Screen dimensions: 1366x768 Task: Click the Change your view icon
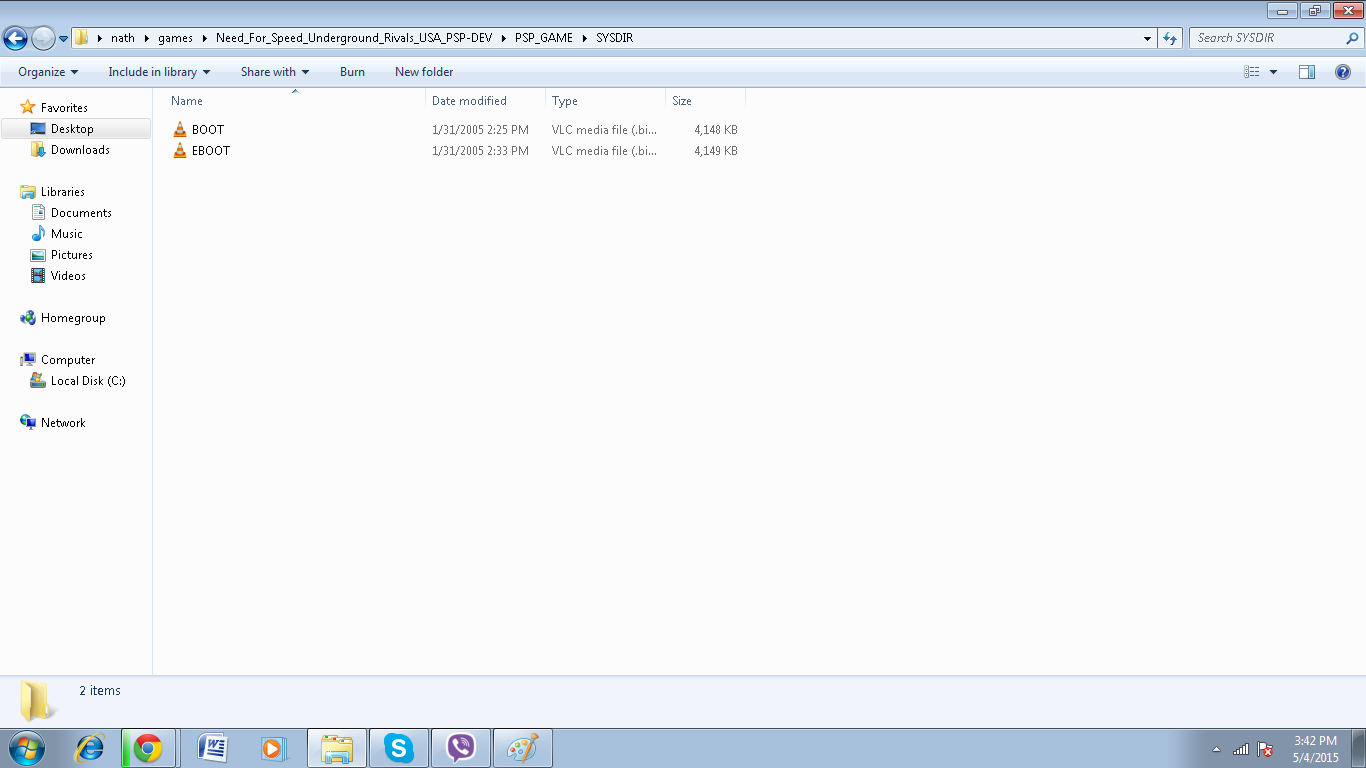pos(1251,72)
